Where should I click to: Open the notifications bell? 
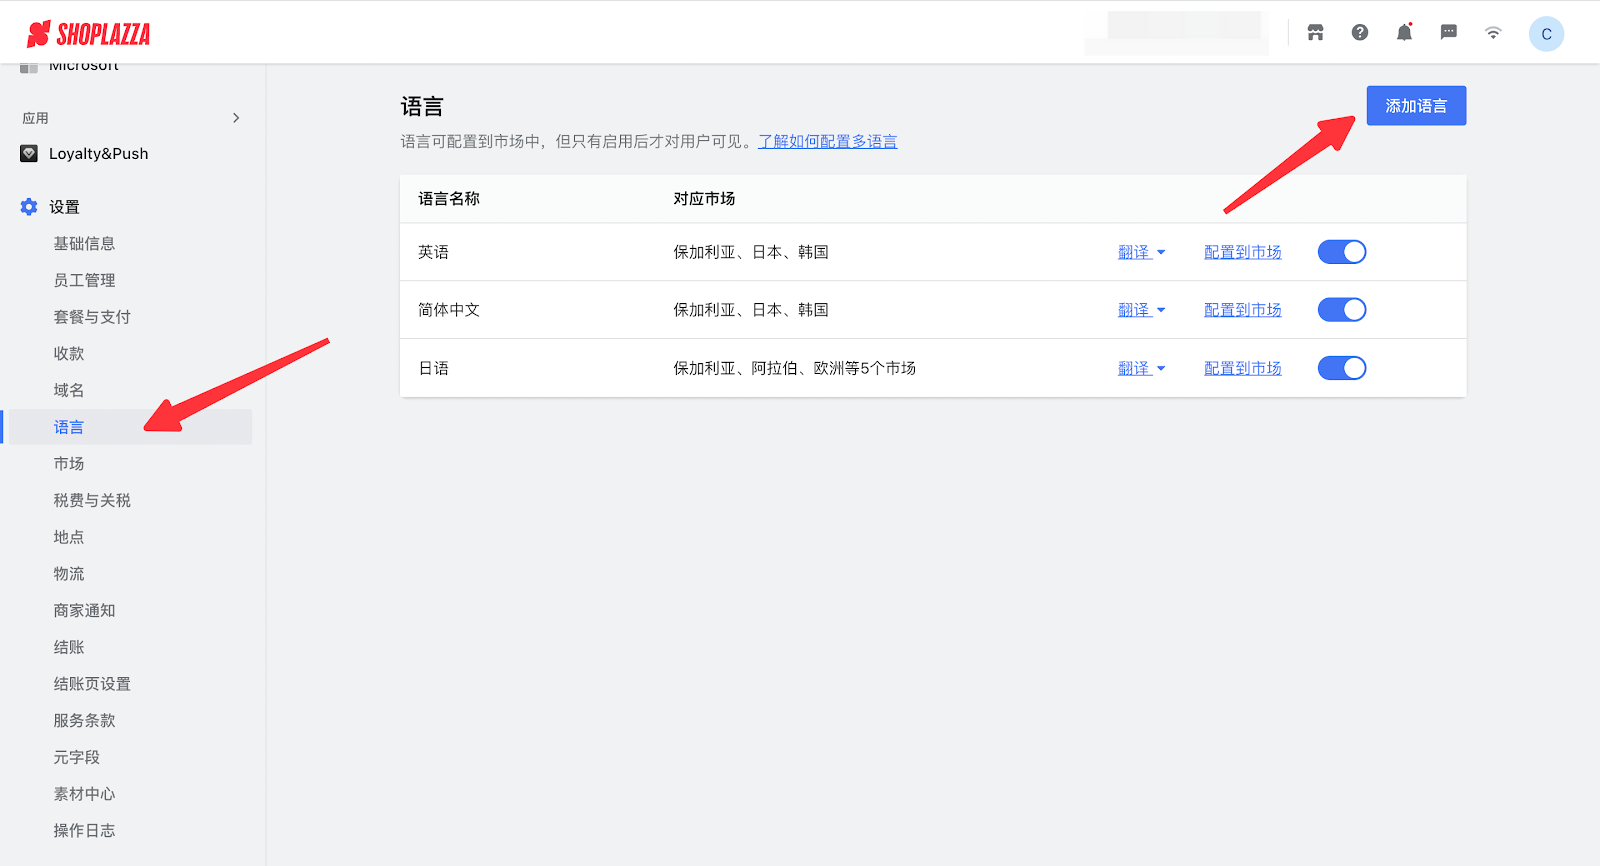(1404, 33)
